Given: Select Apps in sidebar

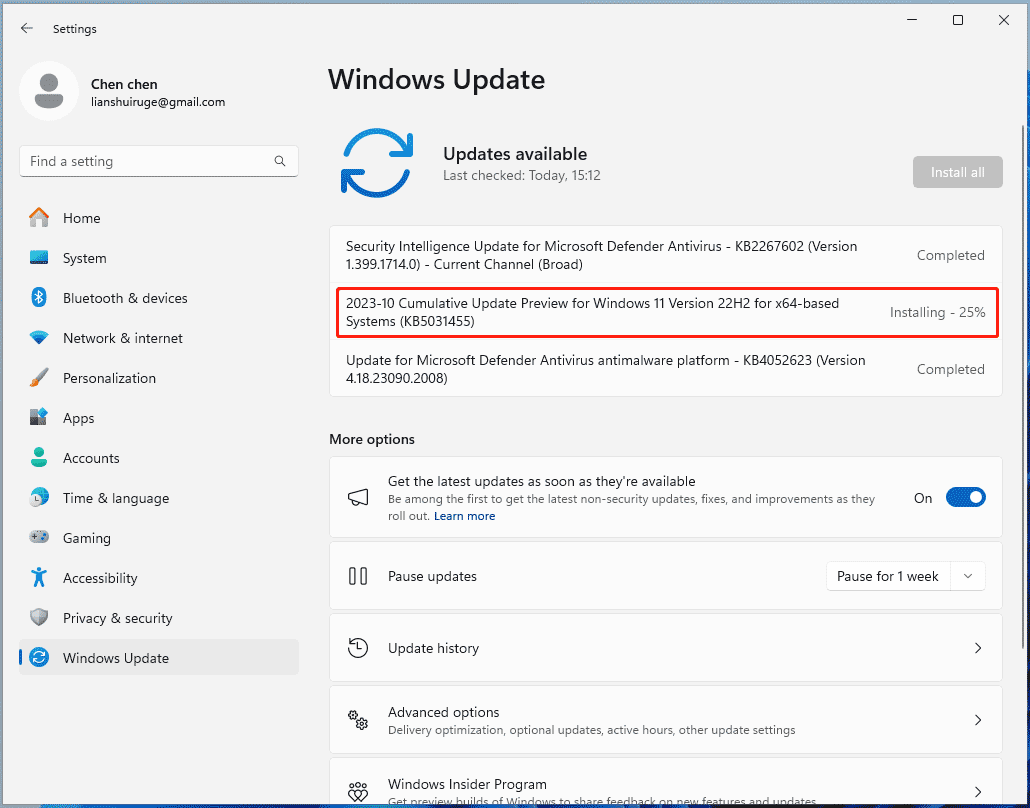Looking at the screenshot, I should 159,418.
